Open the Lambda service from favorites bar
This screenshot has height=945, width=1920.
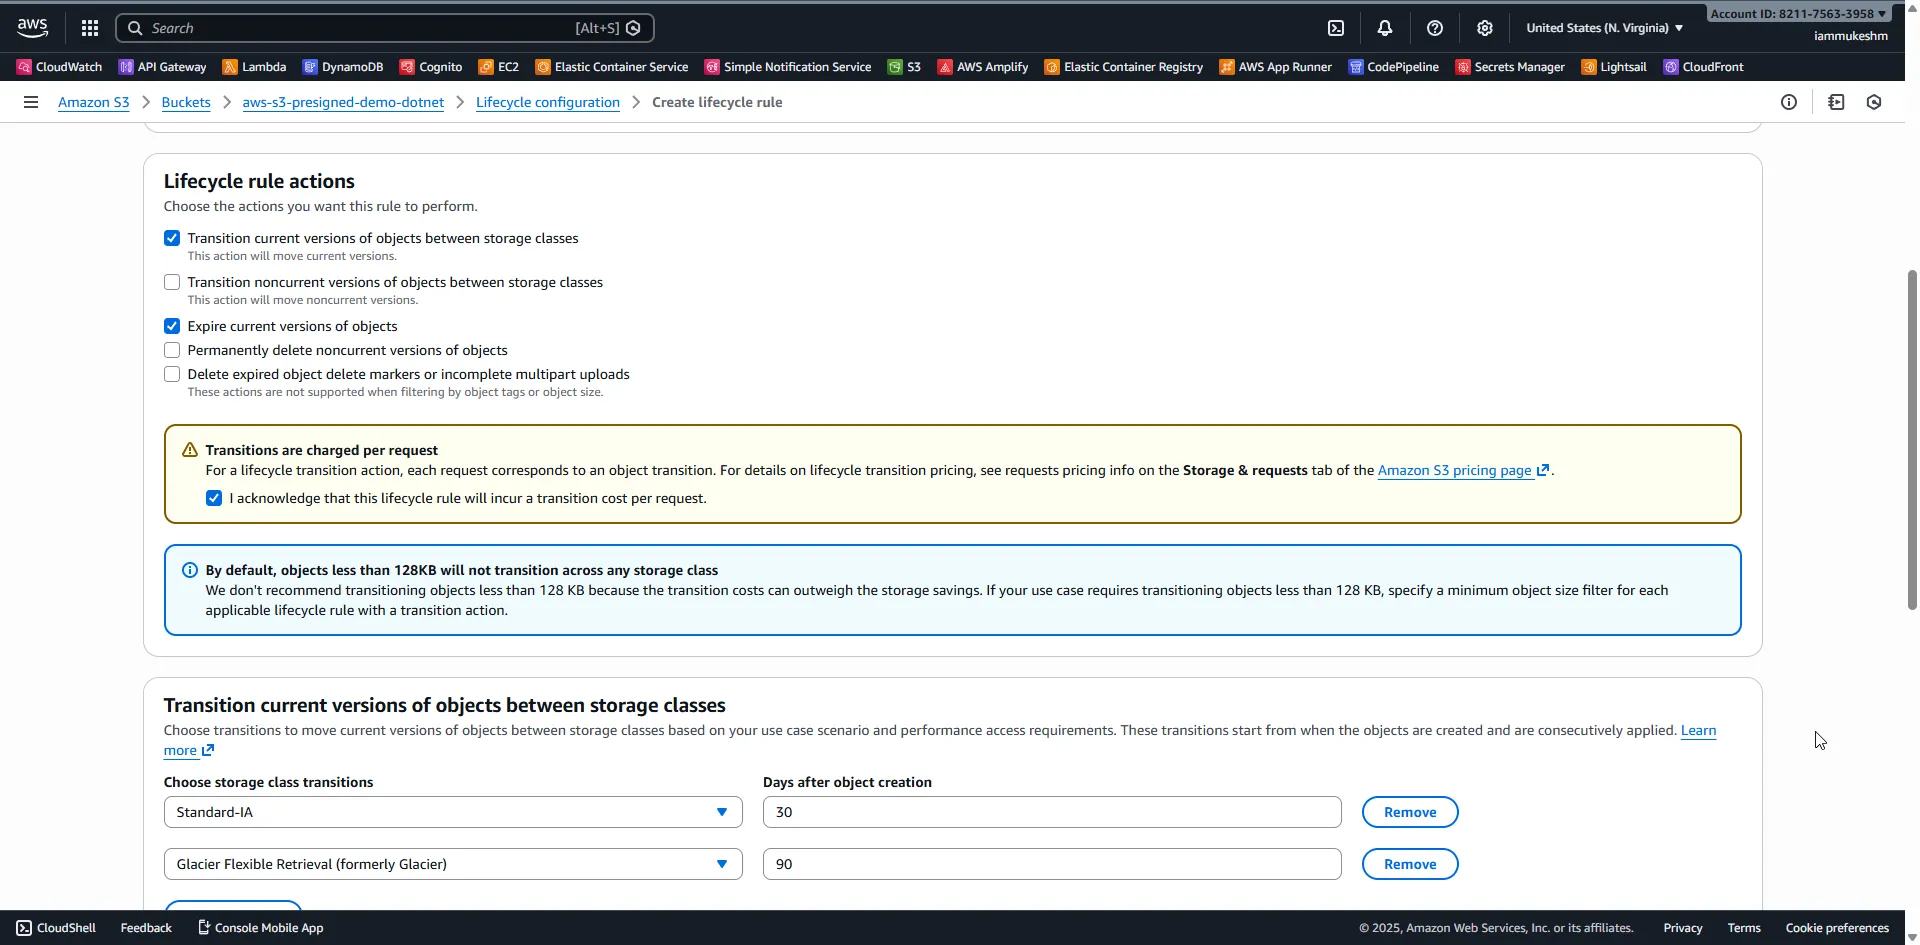tap(254, 67)
